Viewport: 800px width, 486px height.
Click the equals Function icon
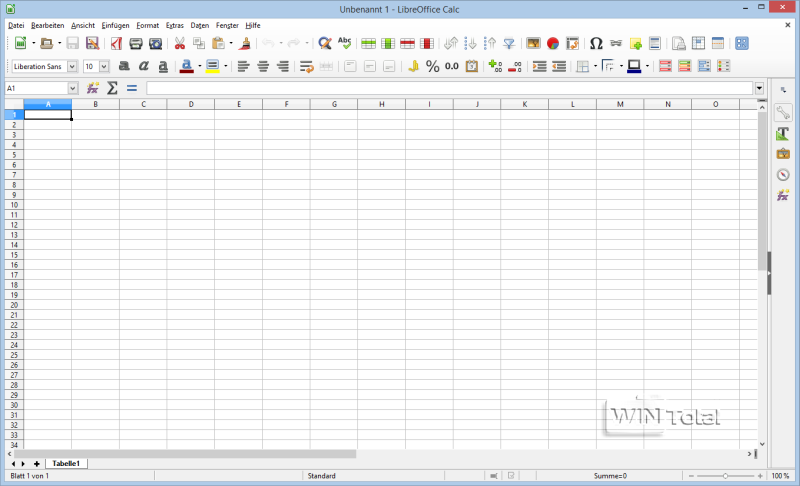click(132, 88)
